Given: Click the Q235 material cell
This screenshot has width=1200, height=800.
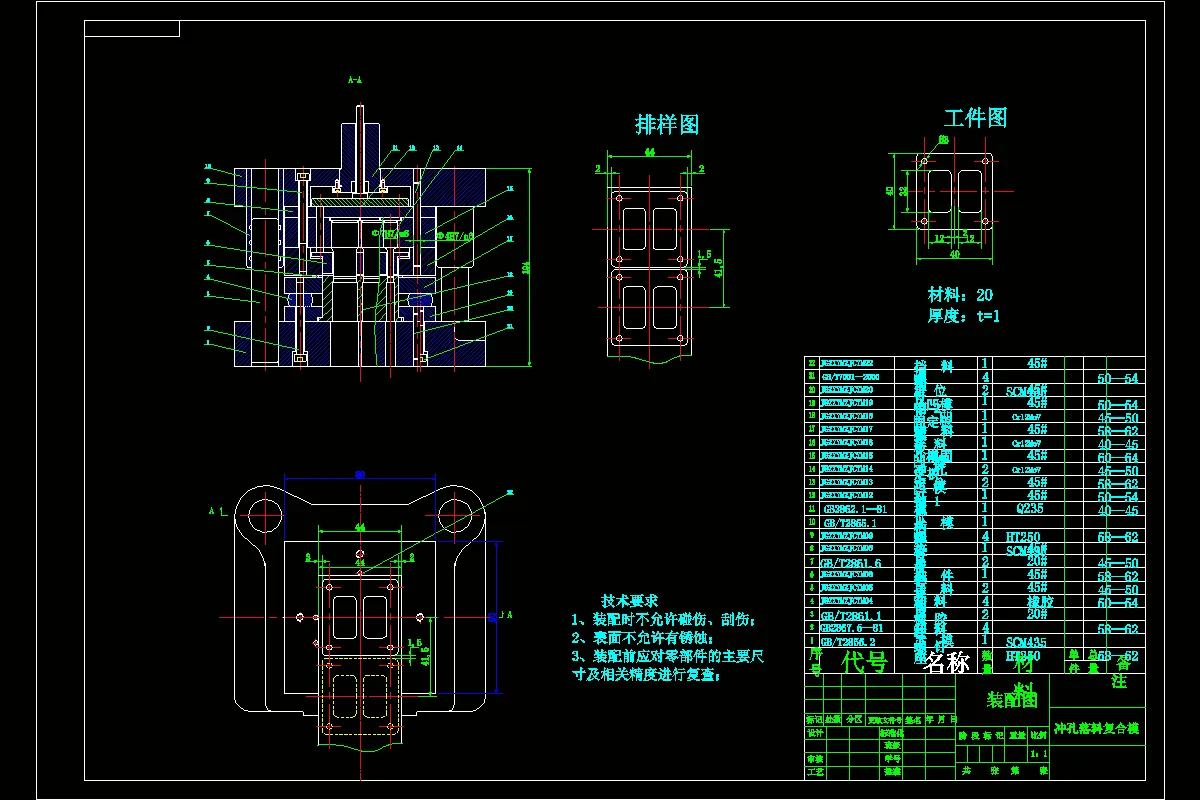Looking at the screenshot, I should (1029, 509).
